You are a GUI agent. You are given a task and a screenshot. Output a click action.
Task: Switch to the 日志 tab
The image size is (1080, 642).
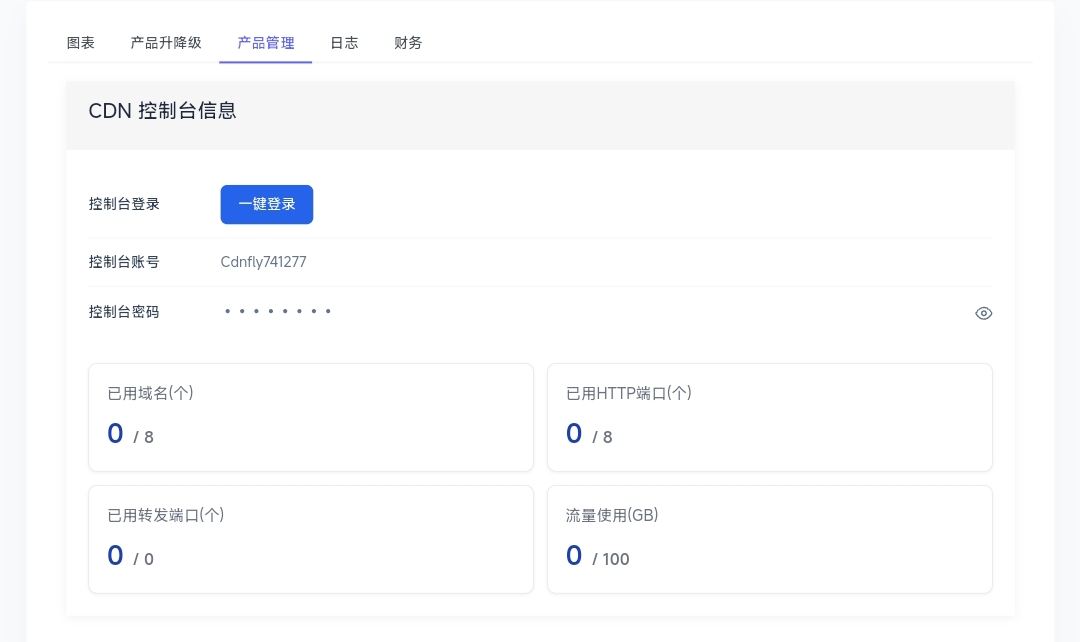[344, 43]
